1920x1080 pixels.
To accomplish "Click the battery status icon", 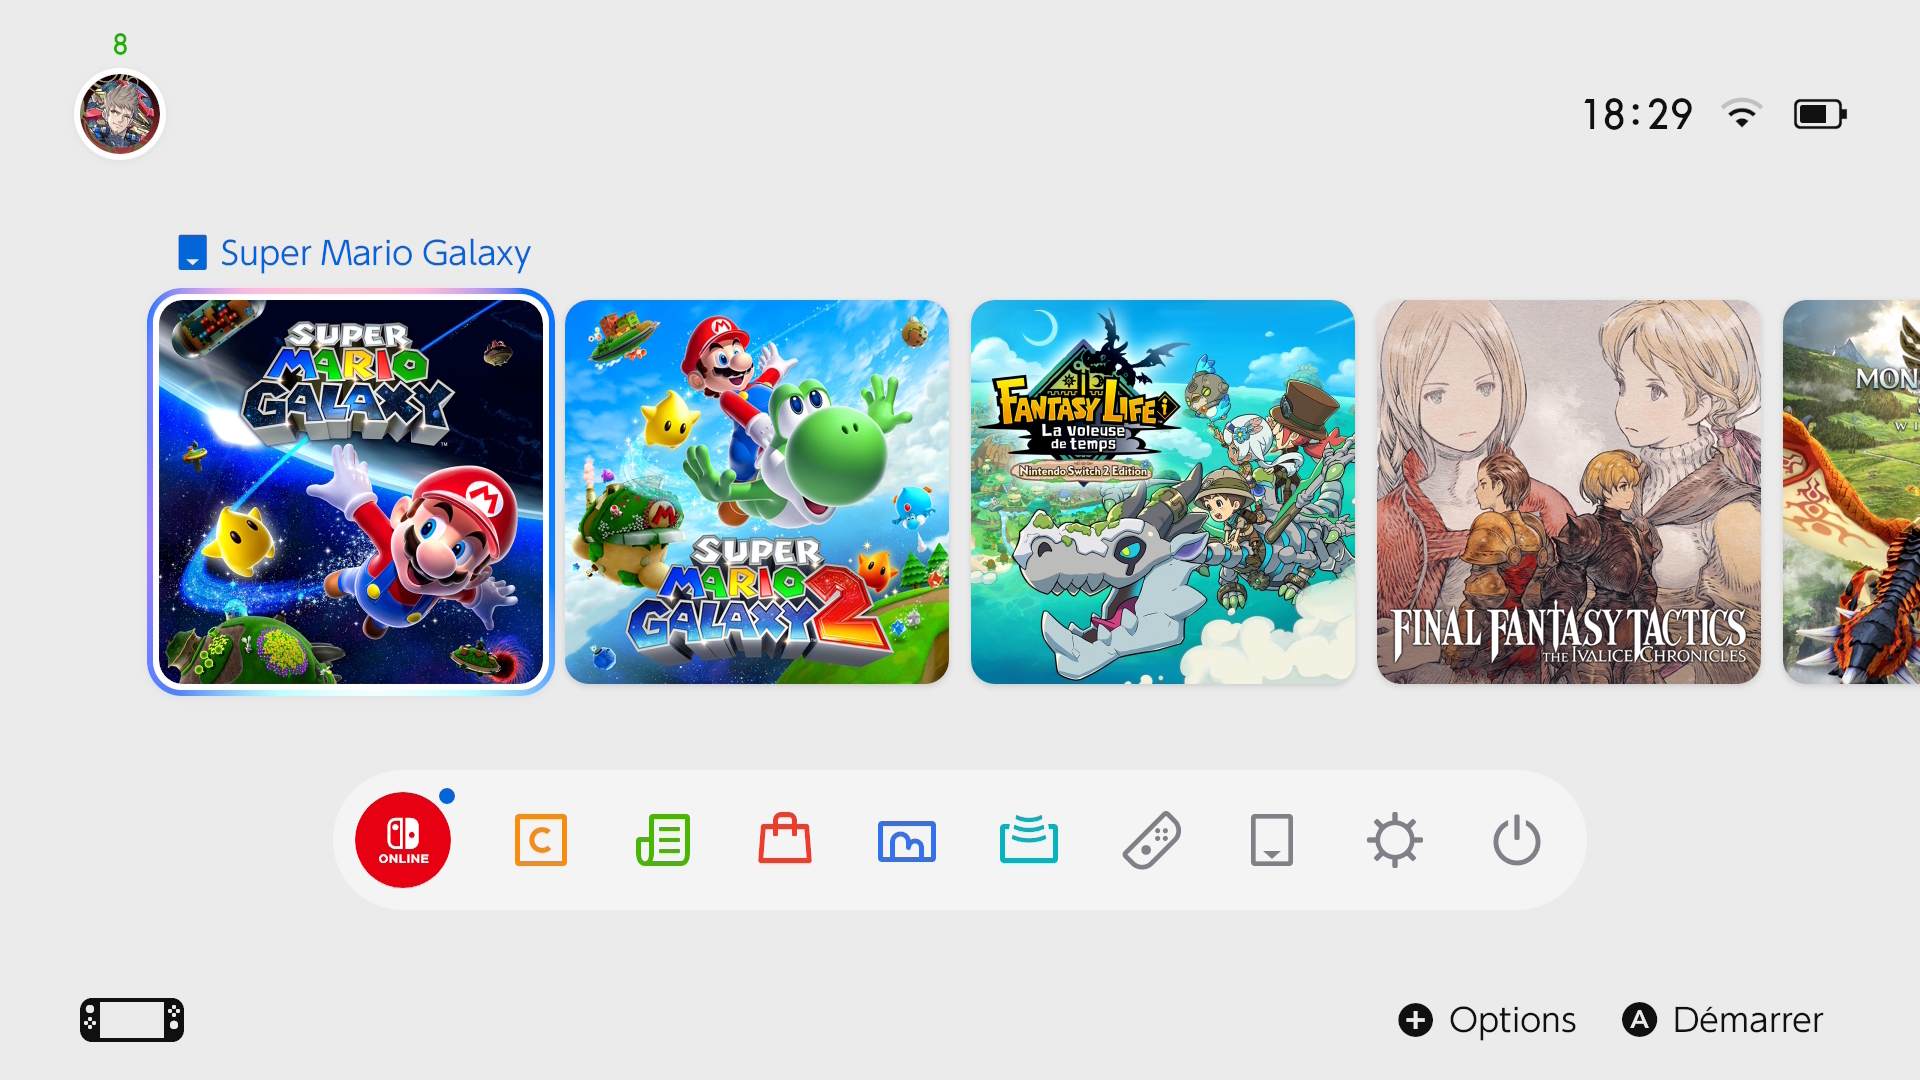I will pyautogui.click(x=1820, y=114).
